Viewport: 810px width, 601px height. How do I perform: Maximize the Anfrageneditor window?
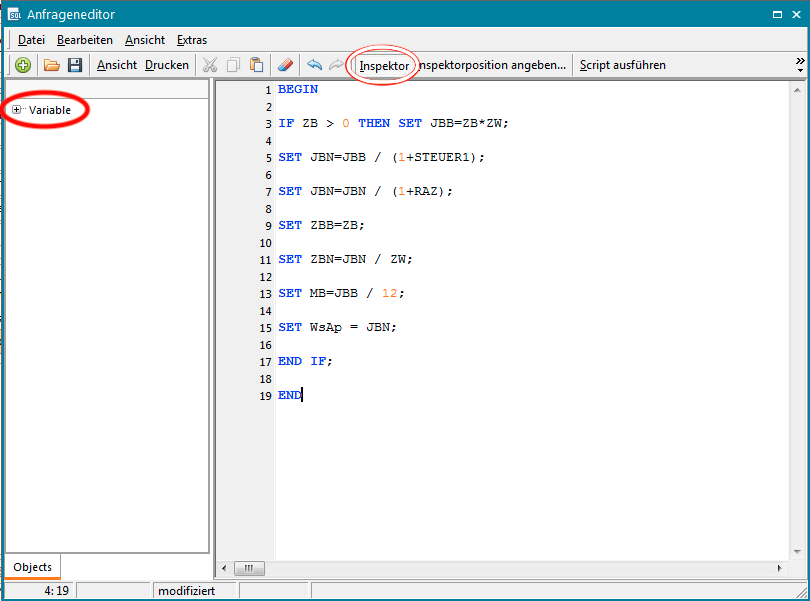click(777, 14)
